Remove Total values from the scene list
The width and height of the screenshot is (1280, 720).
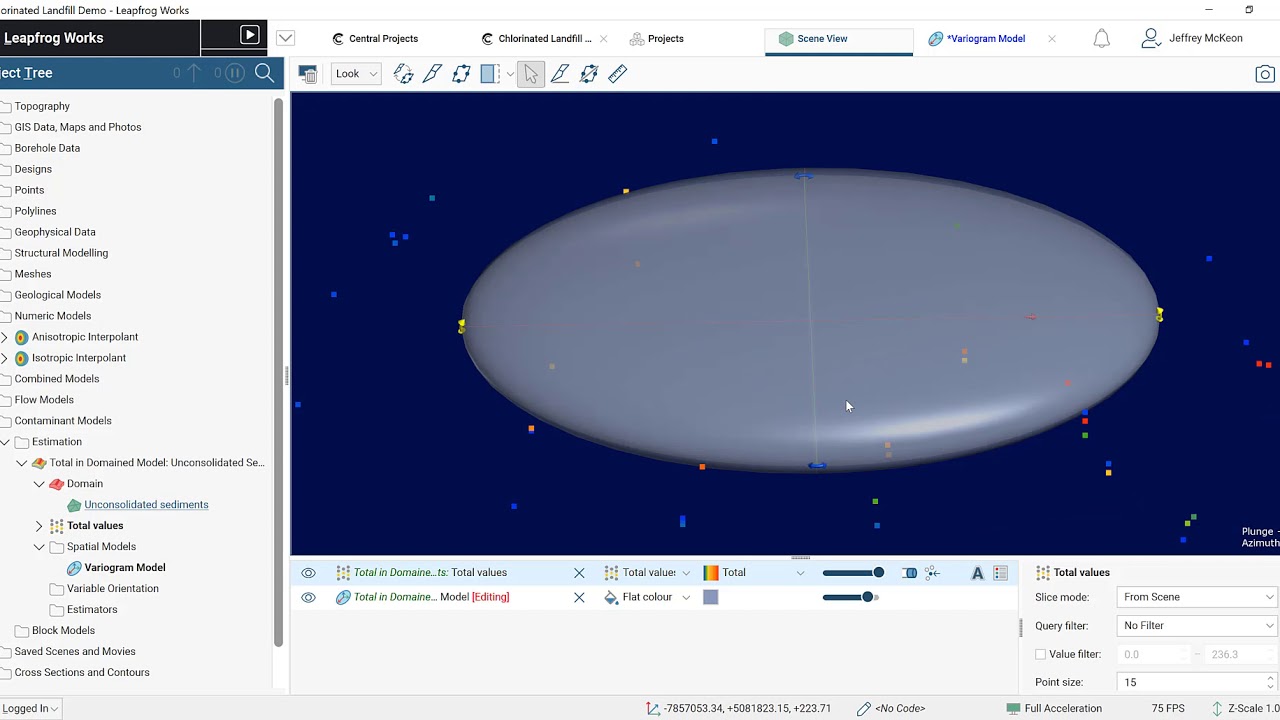point(579,573)
